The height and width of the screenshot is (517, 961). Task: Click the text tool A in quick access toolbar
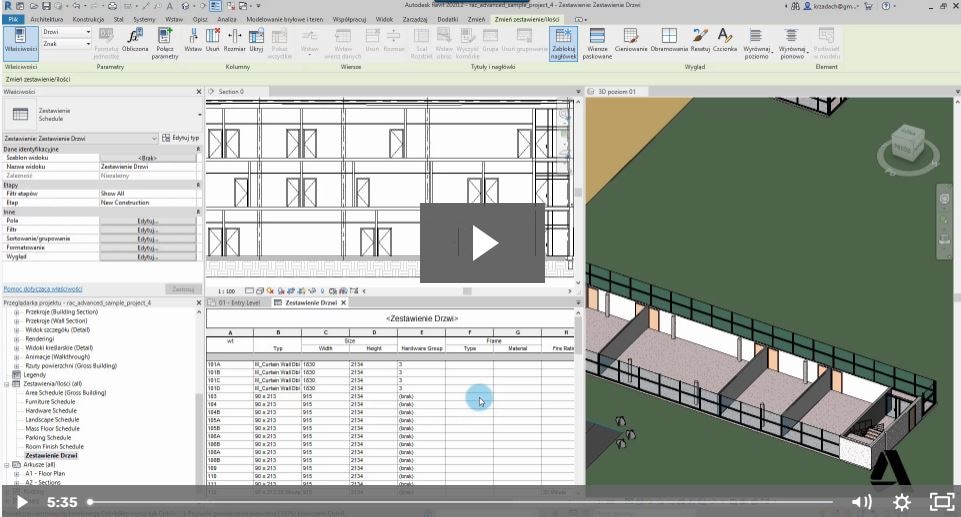pos(169,6)
